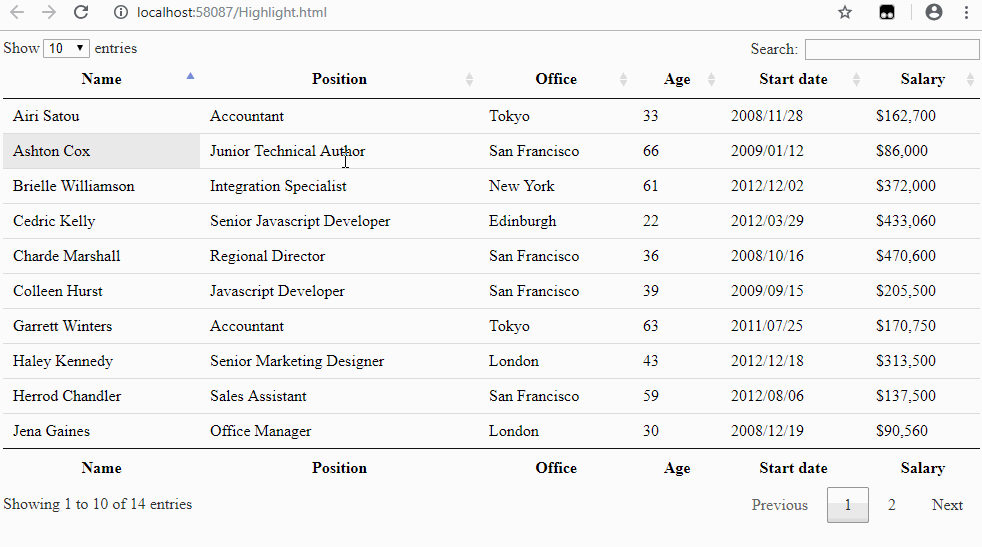This screenshot has width=982, height=547.
Task: Click the New York office cell
Action: 556,186
